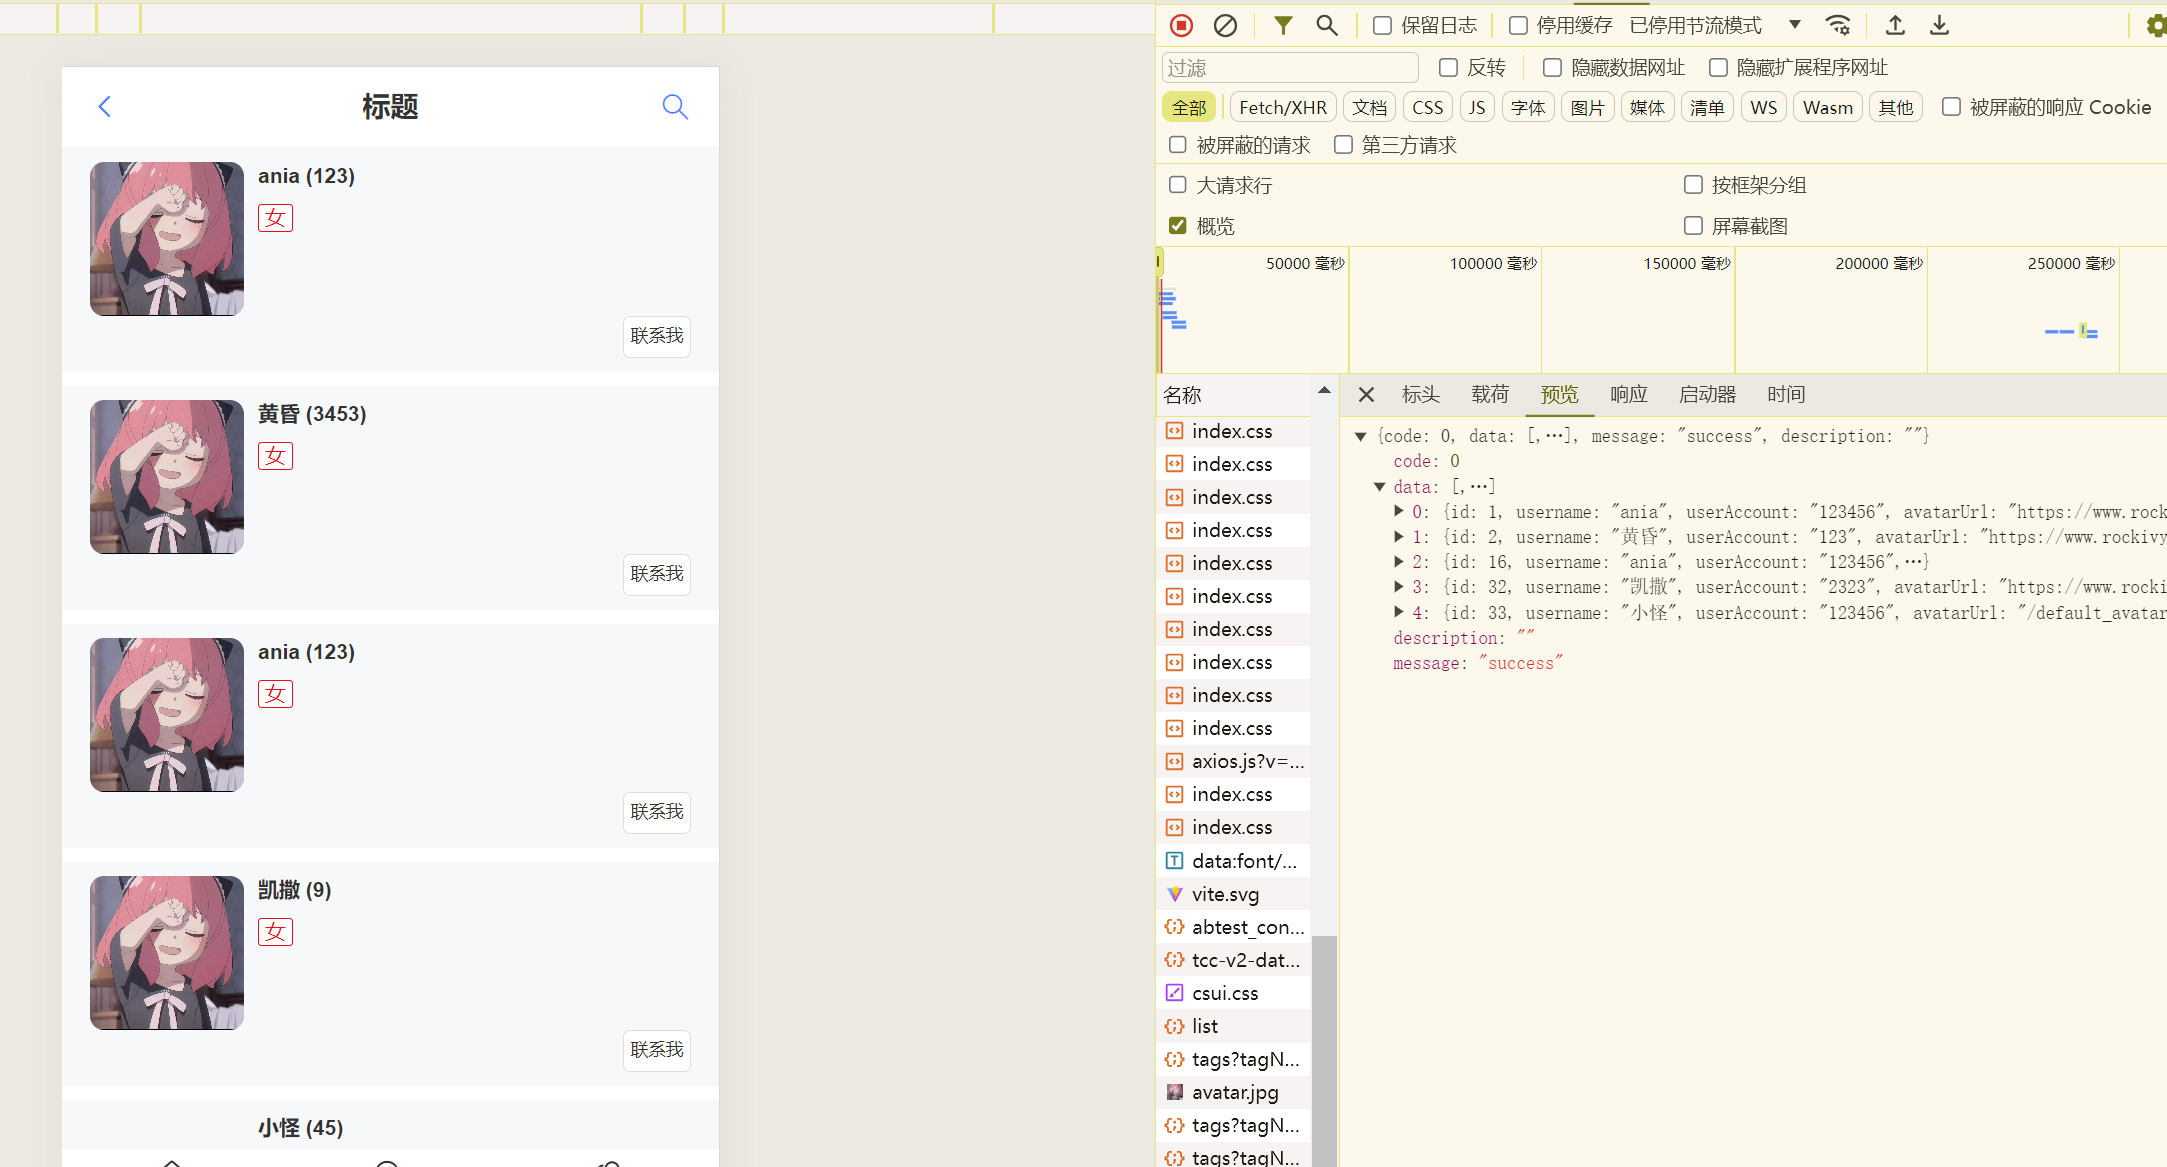The width and height of the screenshot is (2167, 1167).
Task: Toggle 隐藏数据网址 checkbox
Action: (x=1552, y=68)
